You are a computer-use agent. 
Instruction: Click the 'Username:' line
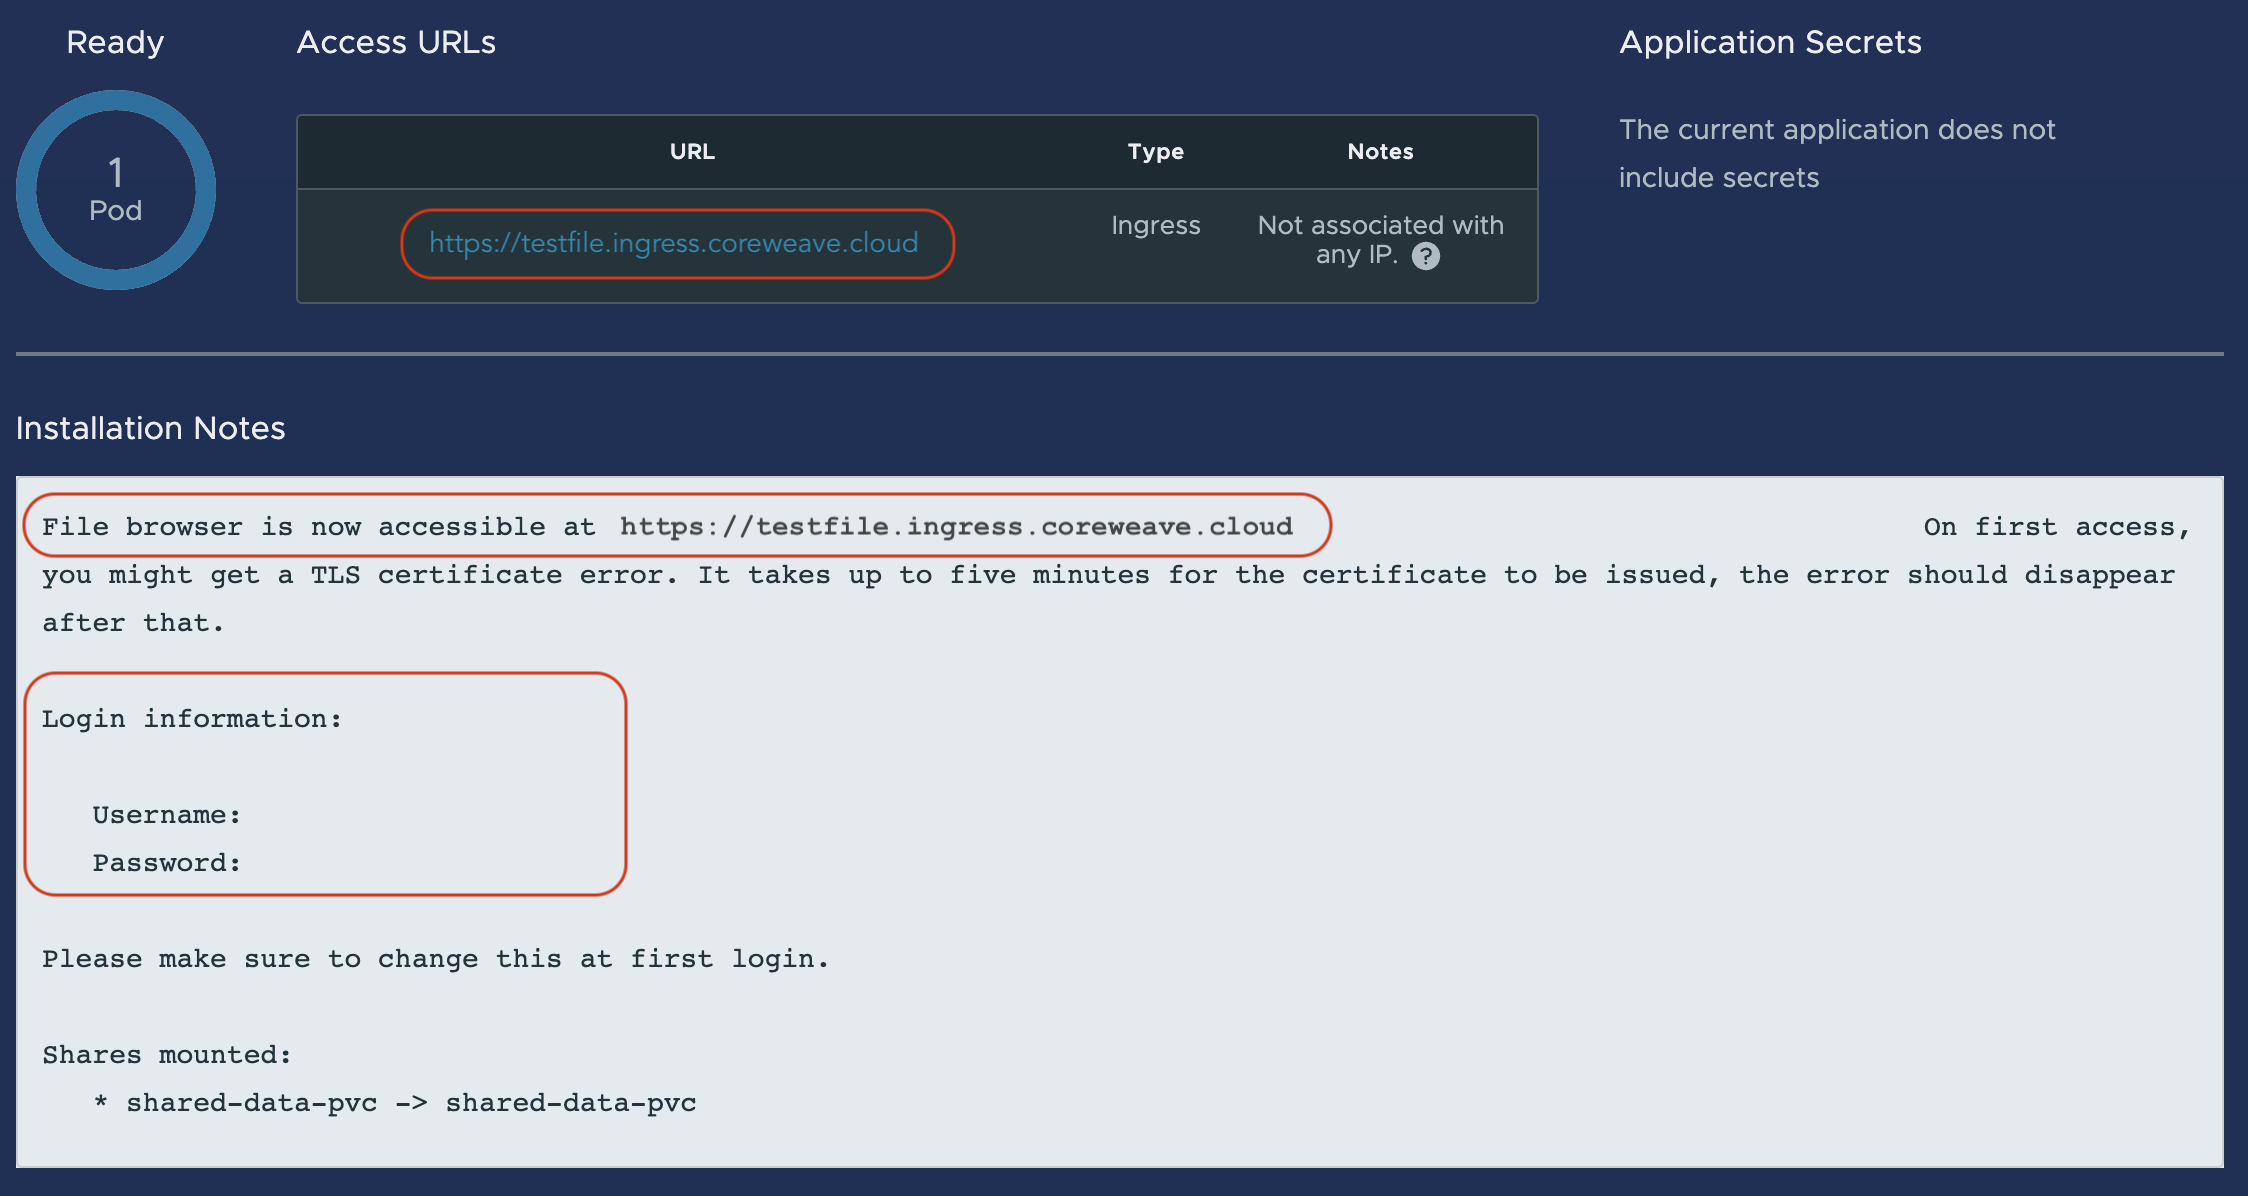coord(167,815)
